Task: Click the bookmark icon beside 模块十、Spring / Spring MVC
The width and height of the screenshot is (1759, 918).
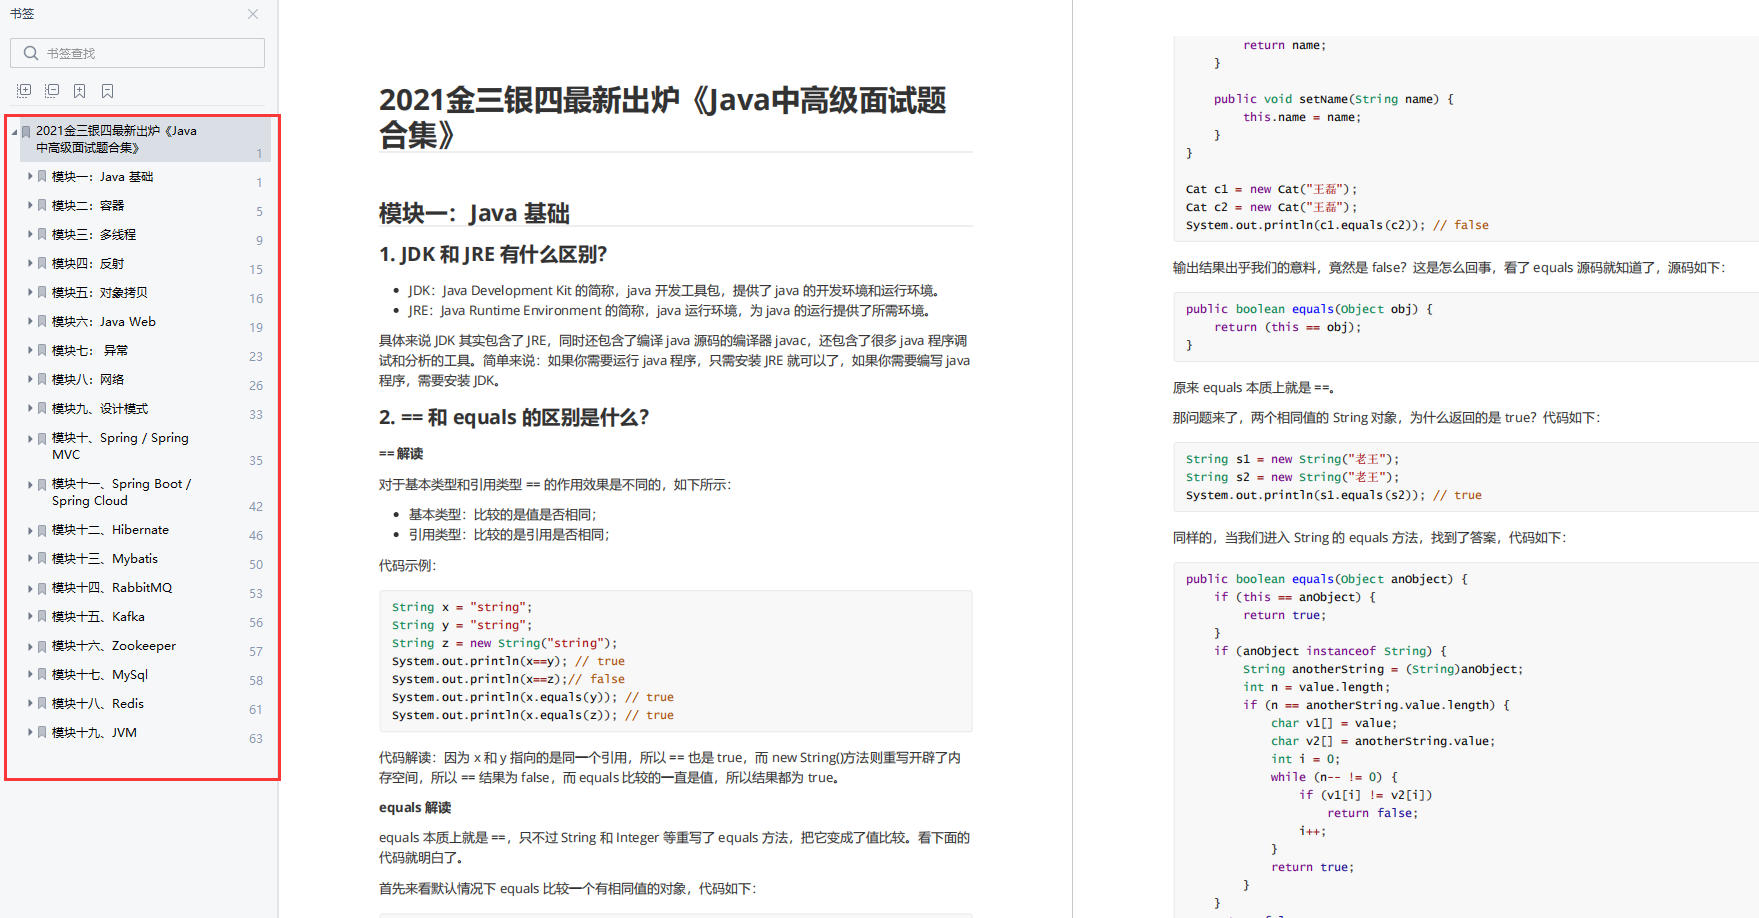Action: 42,438
